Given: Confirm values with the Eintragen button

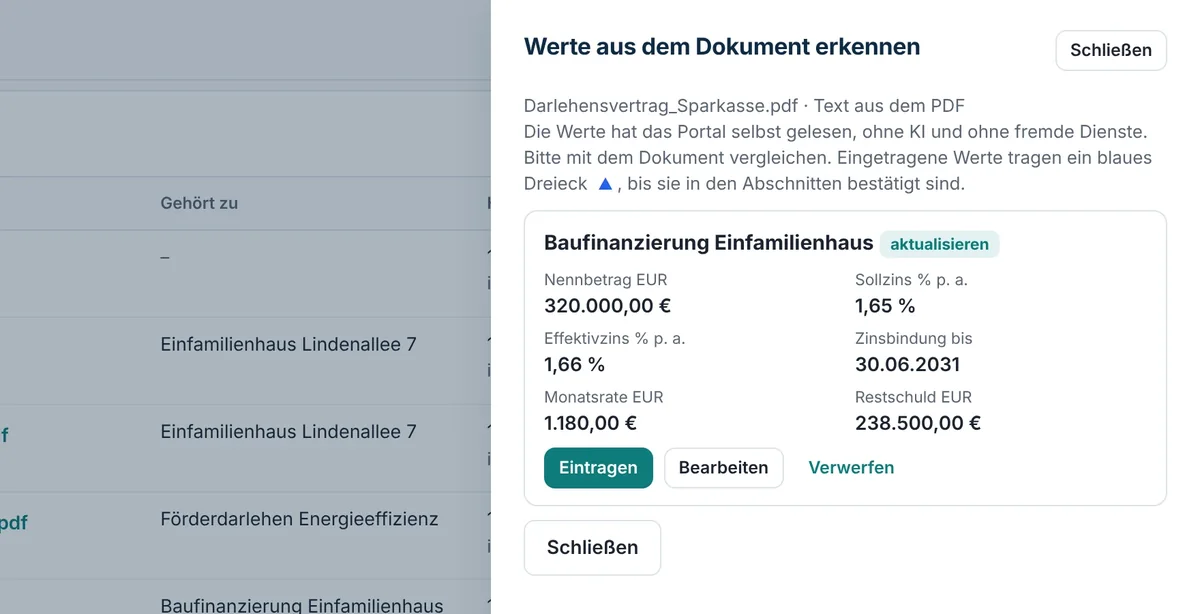Looking at the screenshot, I should tap(598, 468).
